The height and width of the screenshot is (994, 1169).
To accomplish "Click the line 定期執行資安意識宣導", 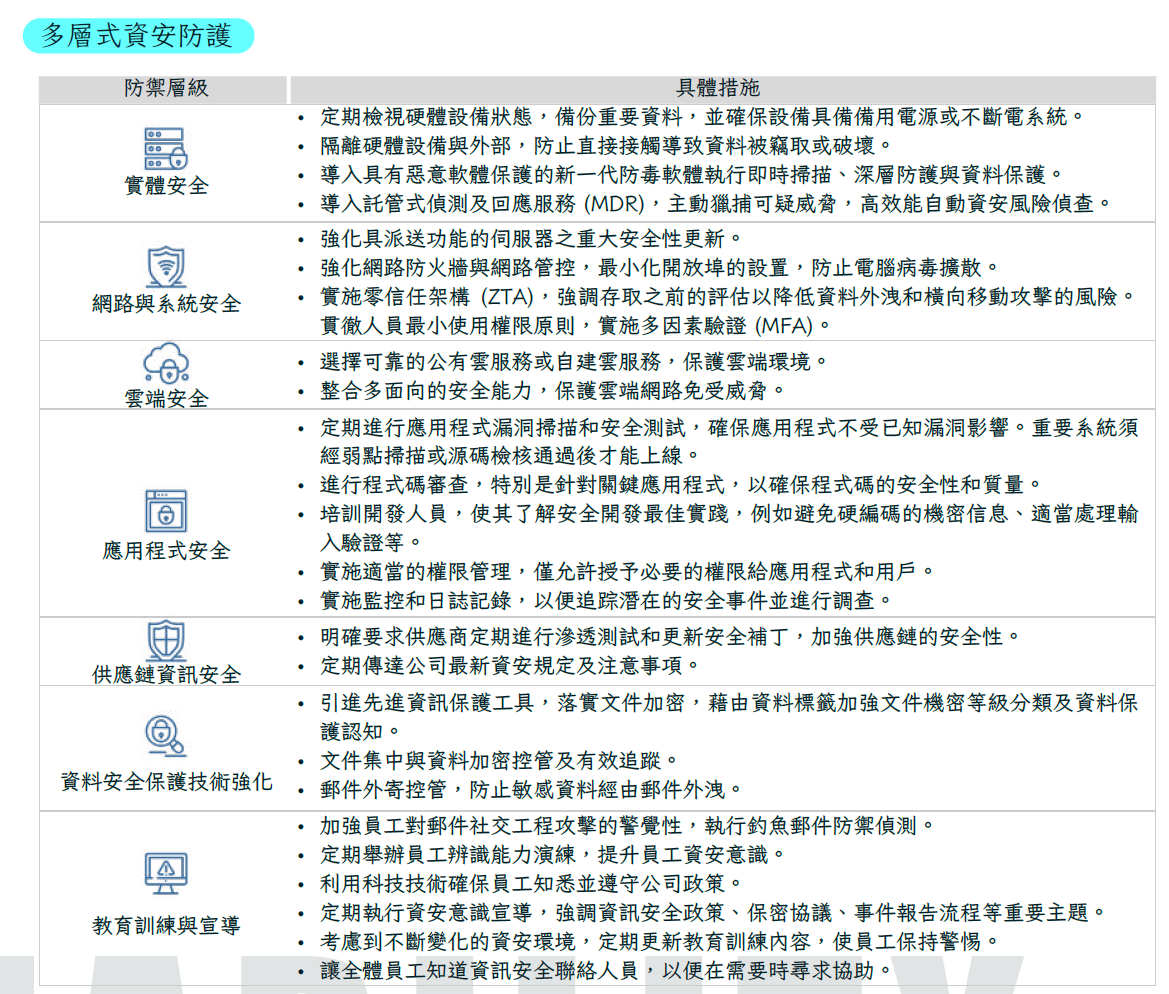I will (713, 913).
